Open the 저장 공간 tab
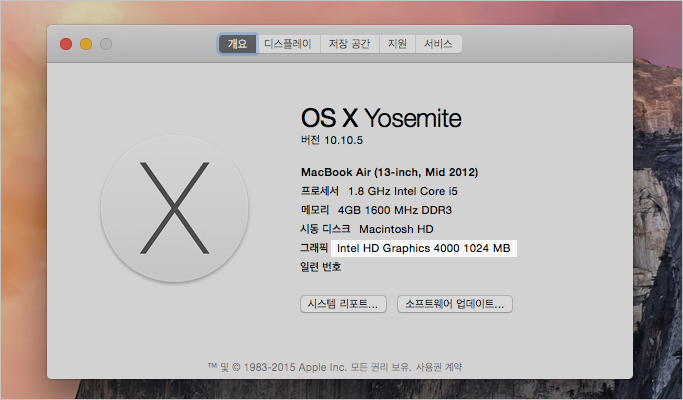Image resolution: width=683 pixels, height=400 pixels. tap(350, 44)
